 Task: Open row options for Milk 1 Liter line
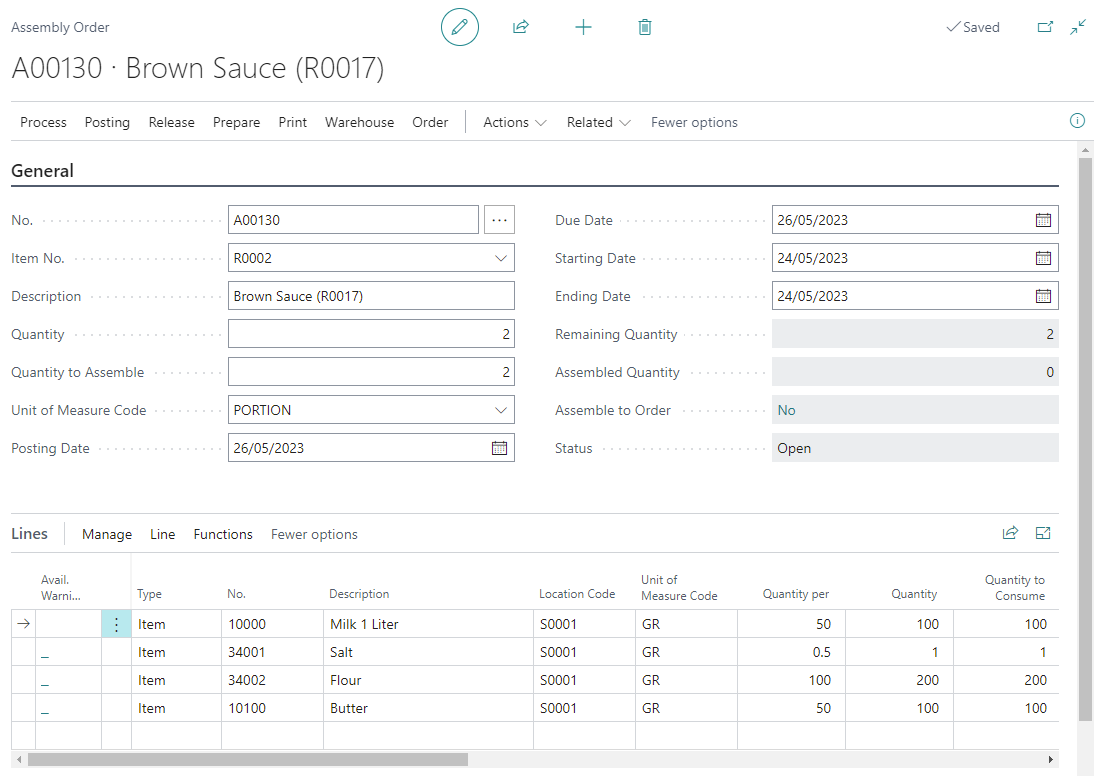[116, 624]
